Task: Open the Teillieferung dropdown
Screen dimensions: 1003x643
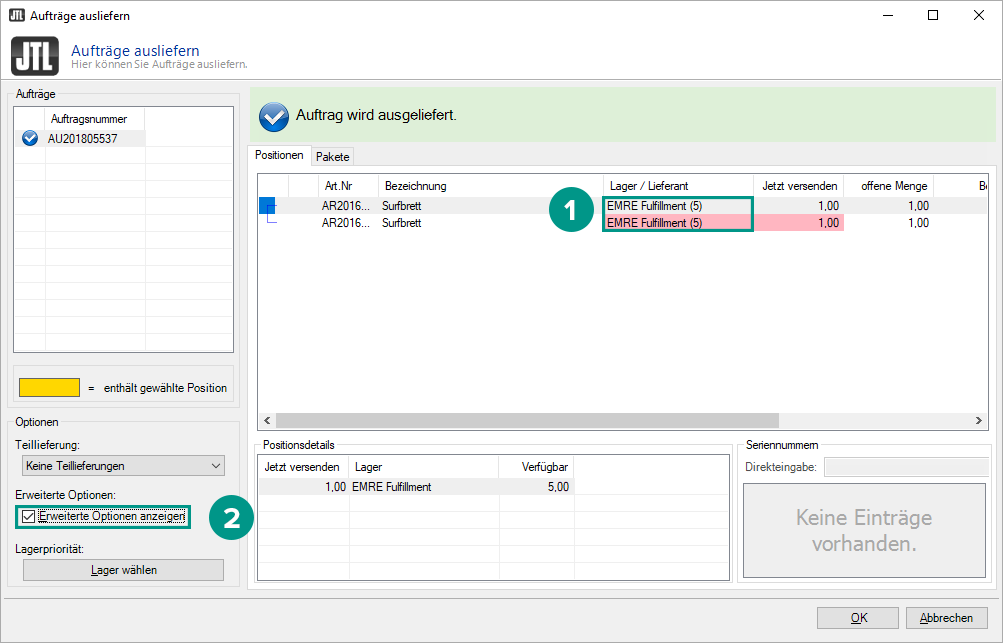Action: pyautogui.click(x=123, y=465)
